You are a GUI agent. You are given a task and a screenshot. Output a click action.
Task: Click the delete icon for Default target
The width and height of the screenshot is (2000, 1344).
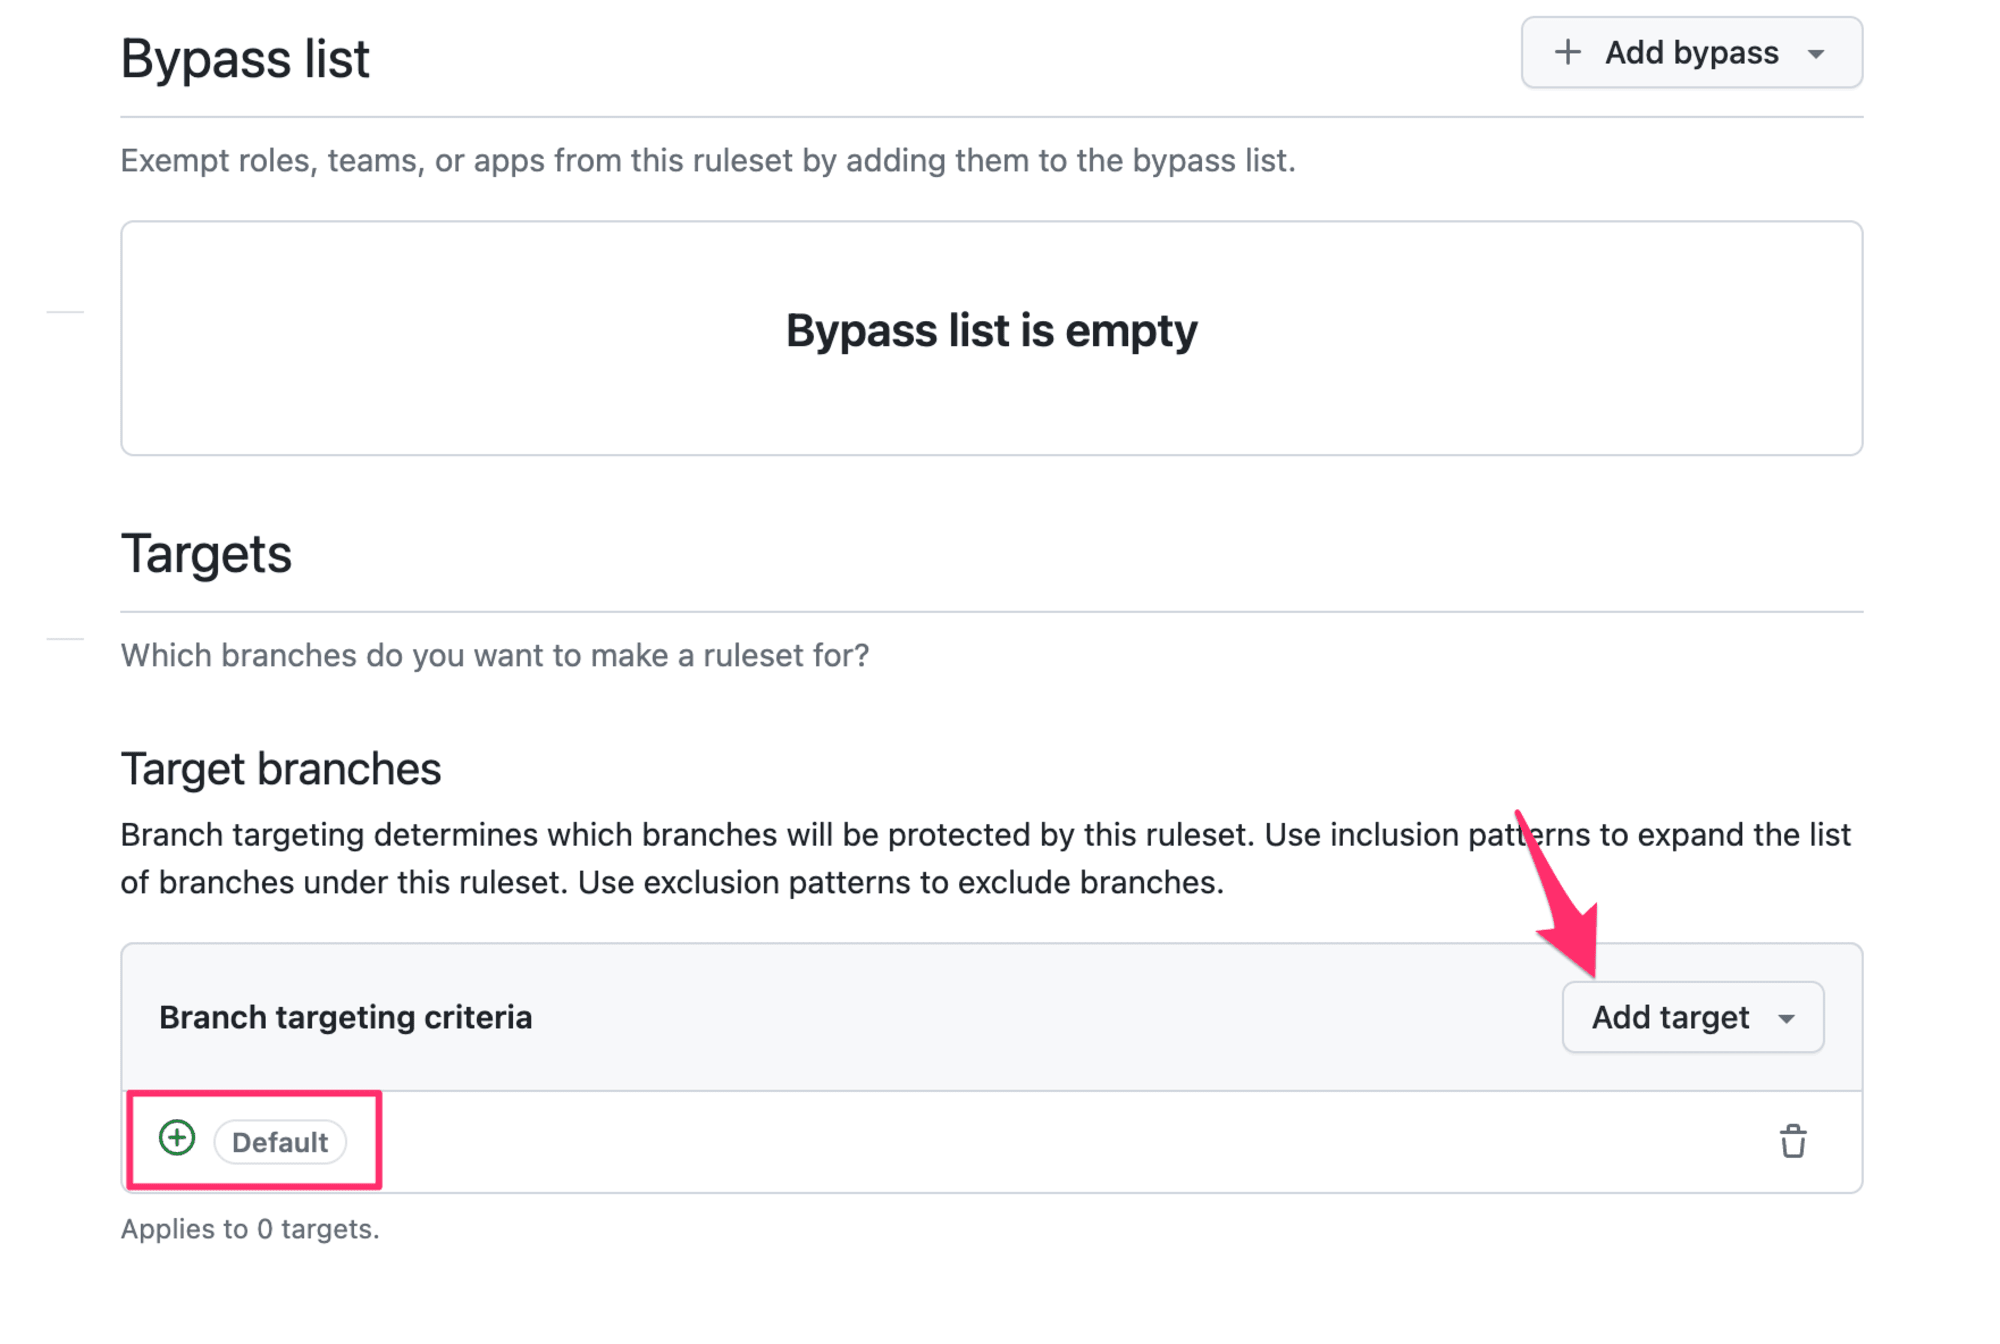[x=1793, y=1140]
